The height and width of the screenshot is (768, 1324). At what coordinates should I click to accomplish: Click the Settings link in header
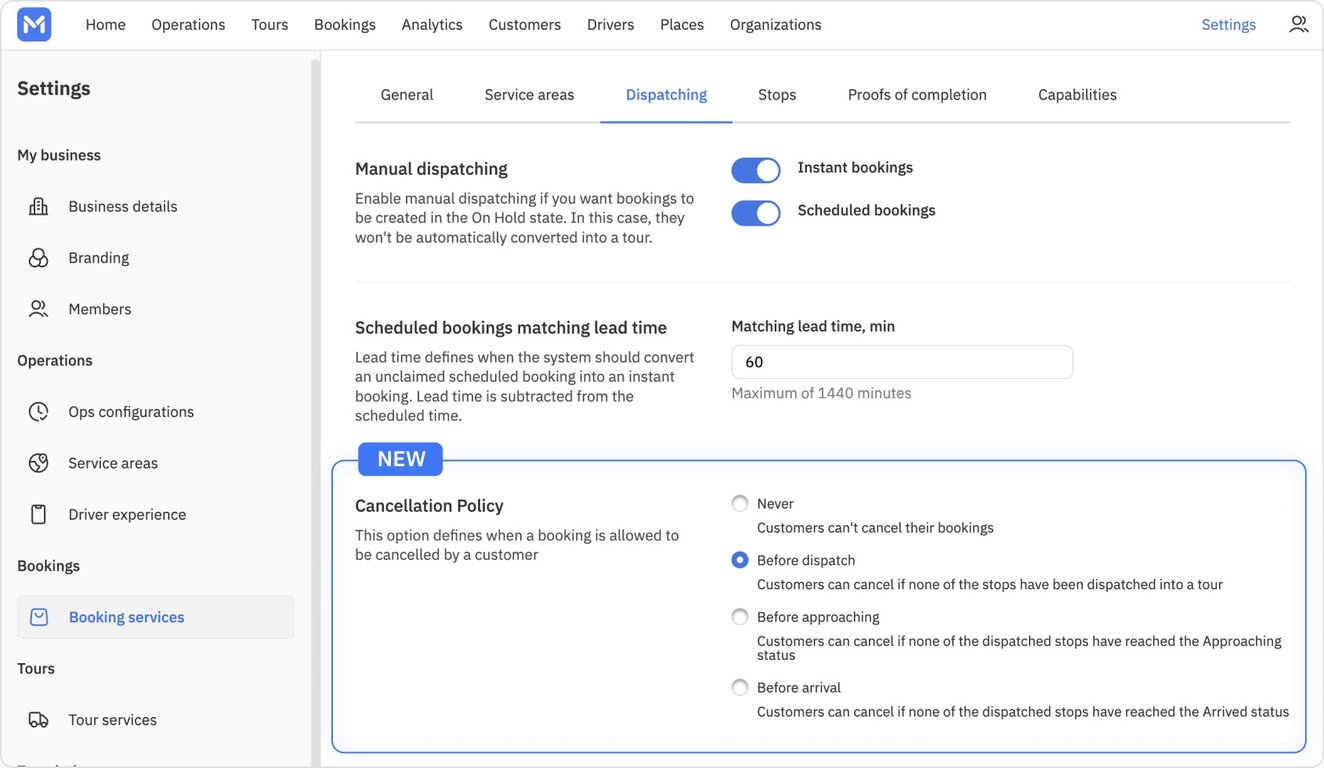click(x=1228, y=25)
